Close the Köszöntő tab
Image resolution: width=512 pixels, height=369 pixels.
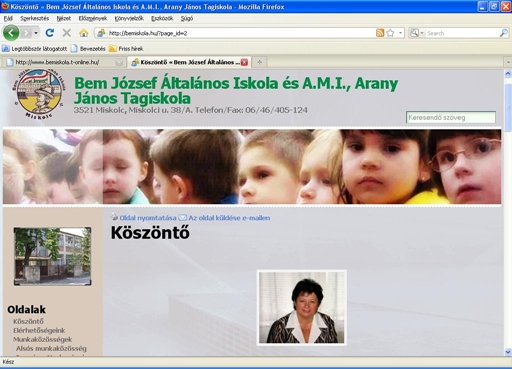tap(244, 62)
